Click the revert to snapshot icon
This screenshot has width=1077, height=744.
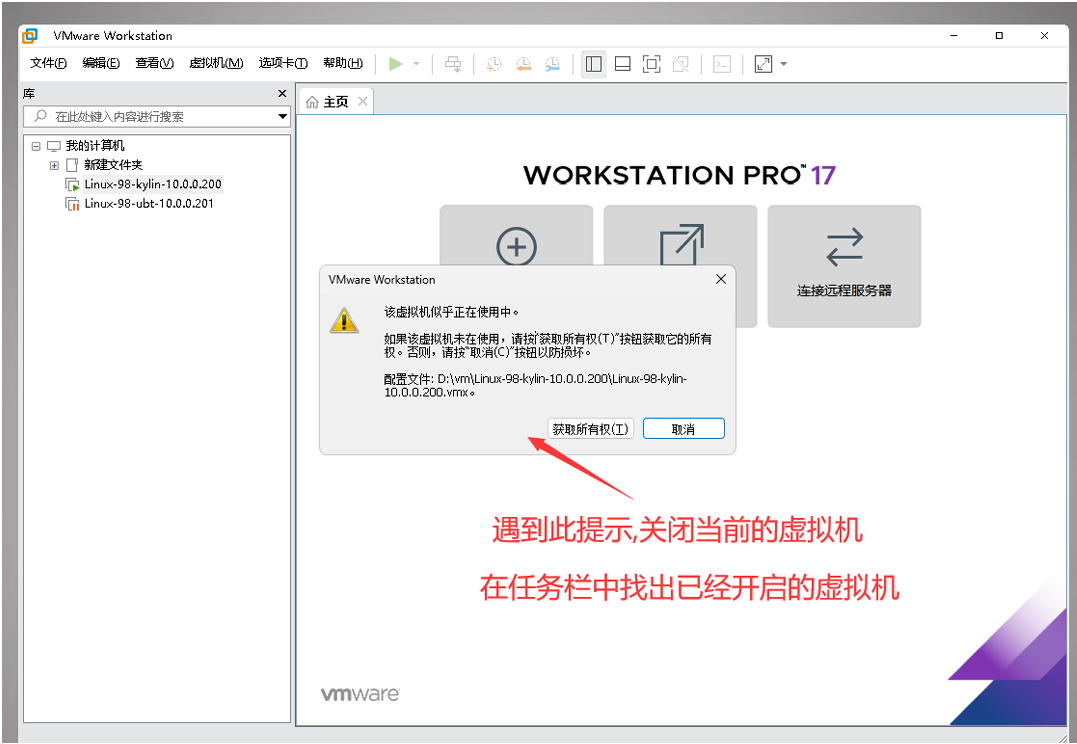(x=523, y=64)
